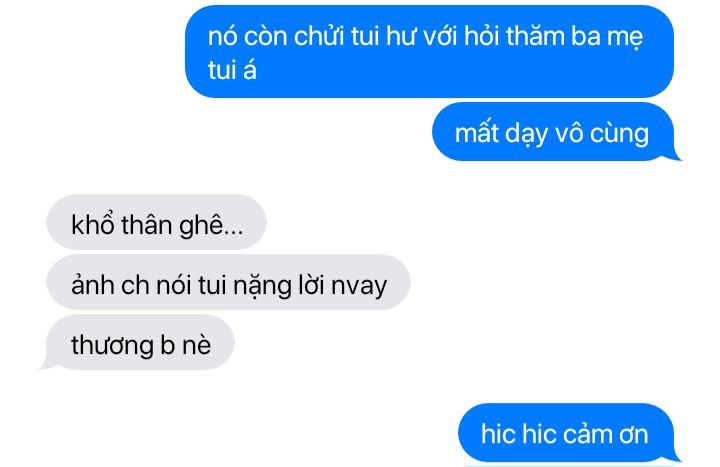Select the "hic hic cảm ơn" blue message
Screen dimensions: 720x467
pyautogui.click(x=566, y=433)
